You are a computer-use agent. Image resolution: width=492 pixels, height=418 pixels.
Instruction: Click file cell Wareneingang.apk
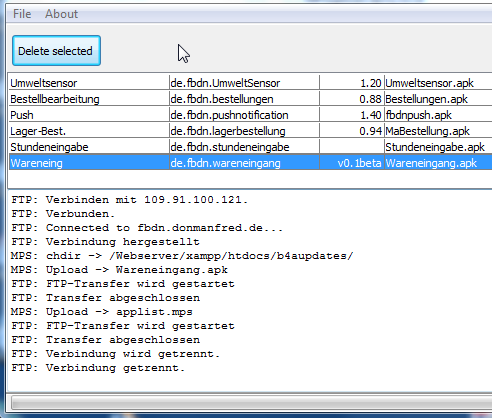[x=438, y=163]
